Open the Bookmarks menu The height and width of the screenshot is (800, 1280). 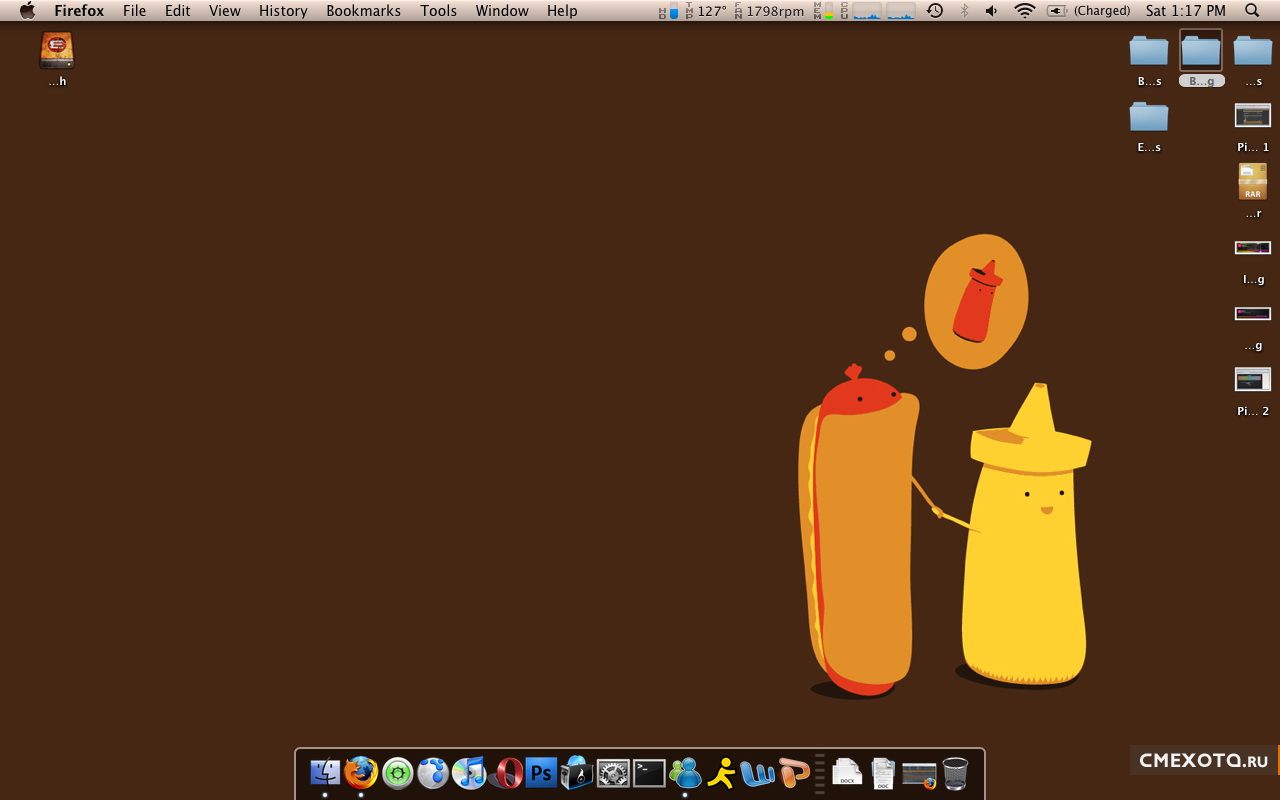pyautogui.click(x=363, y=11)
